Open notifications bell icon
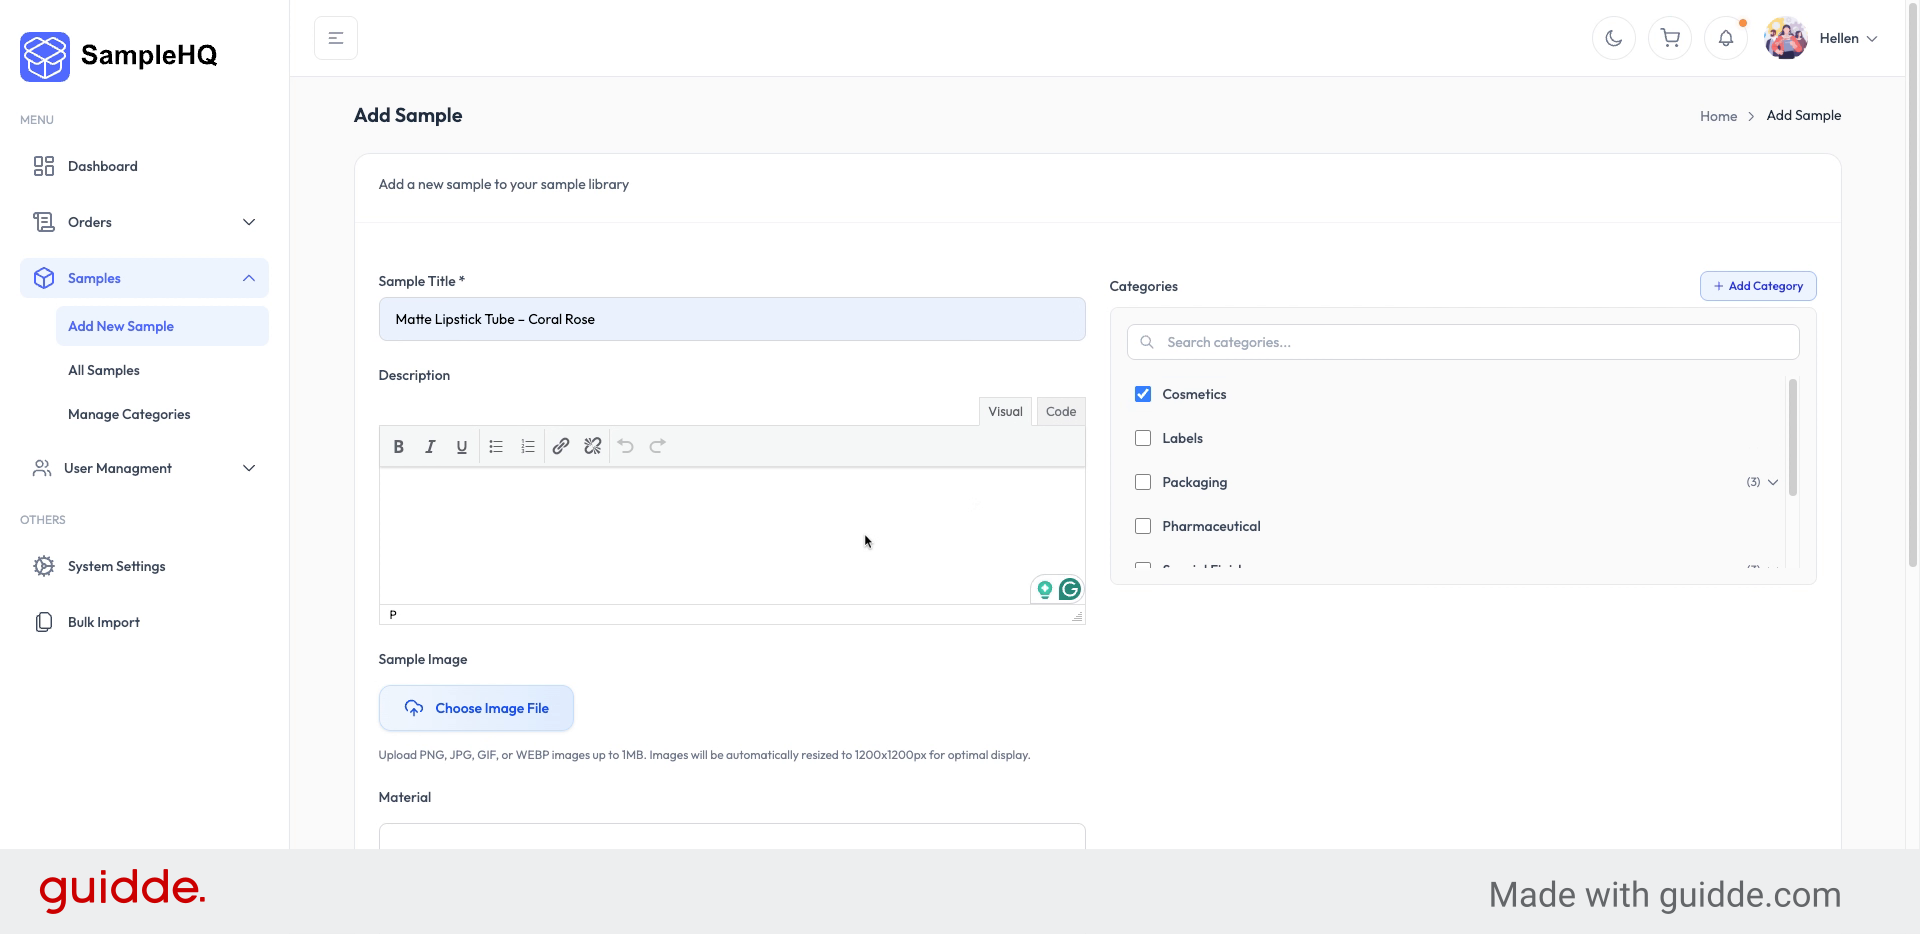The width and height of the screenshot is (1920, 934). [1725, 38]
